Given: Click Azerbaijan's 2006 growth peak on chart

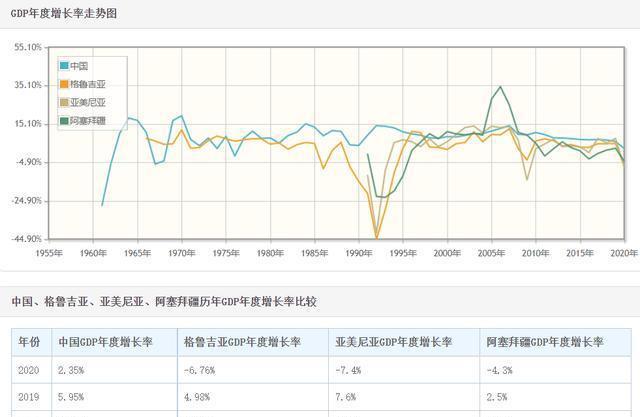Looking at the screenshot, I should coord(500,86).
